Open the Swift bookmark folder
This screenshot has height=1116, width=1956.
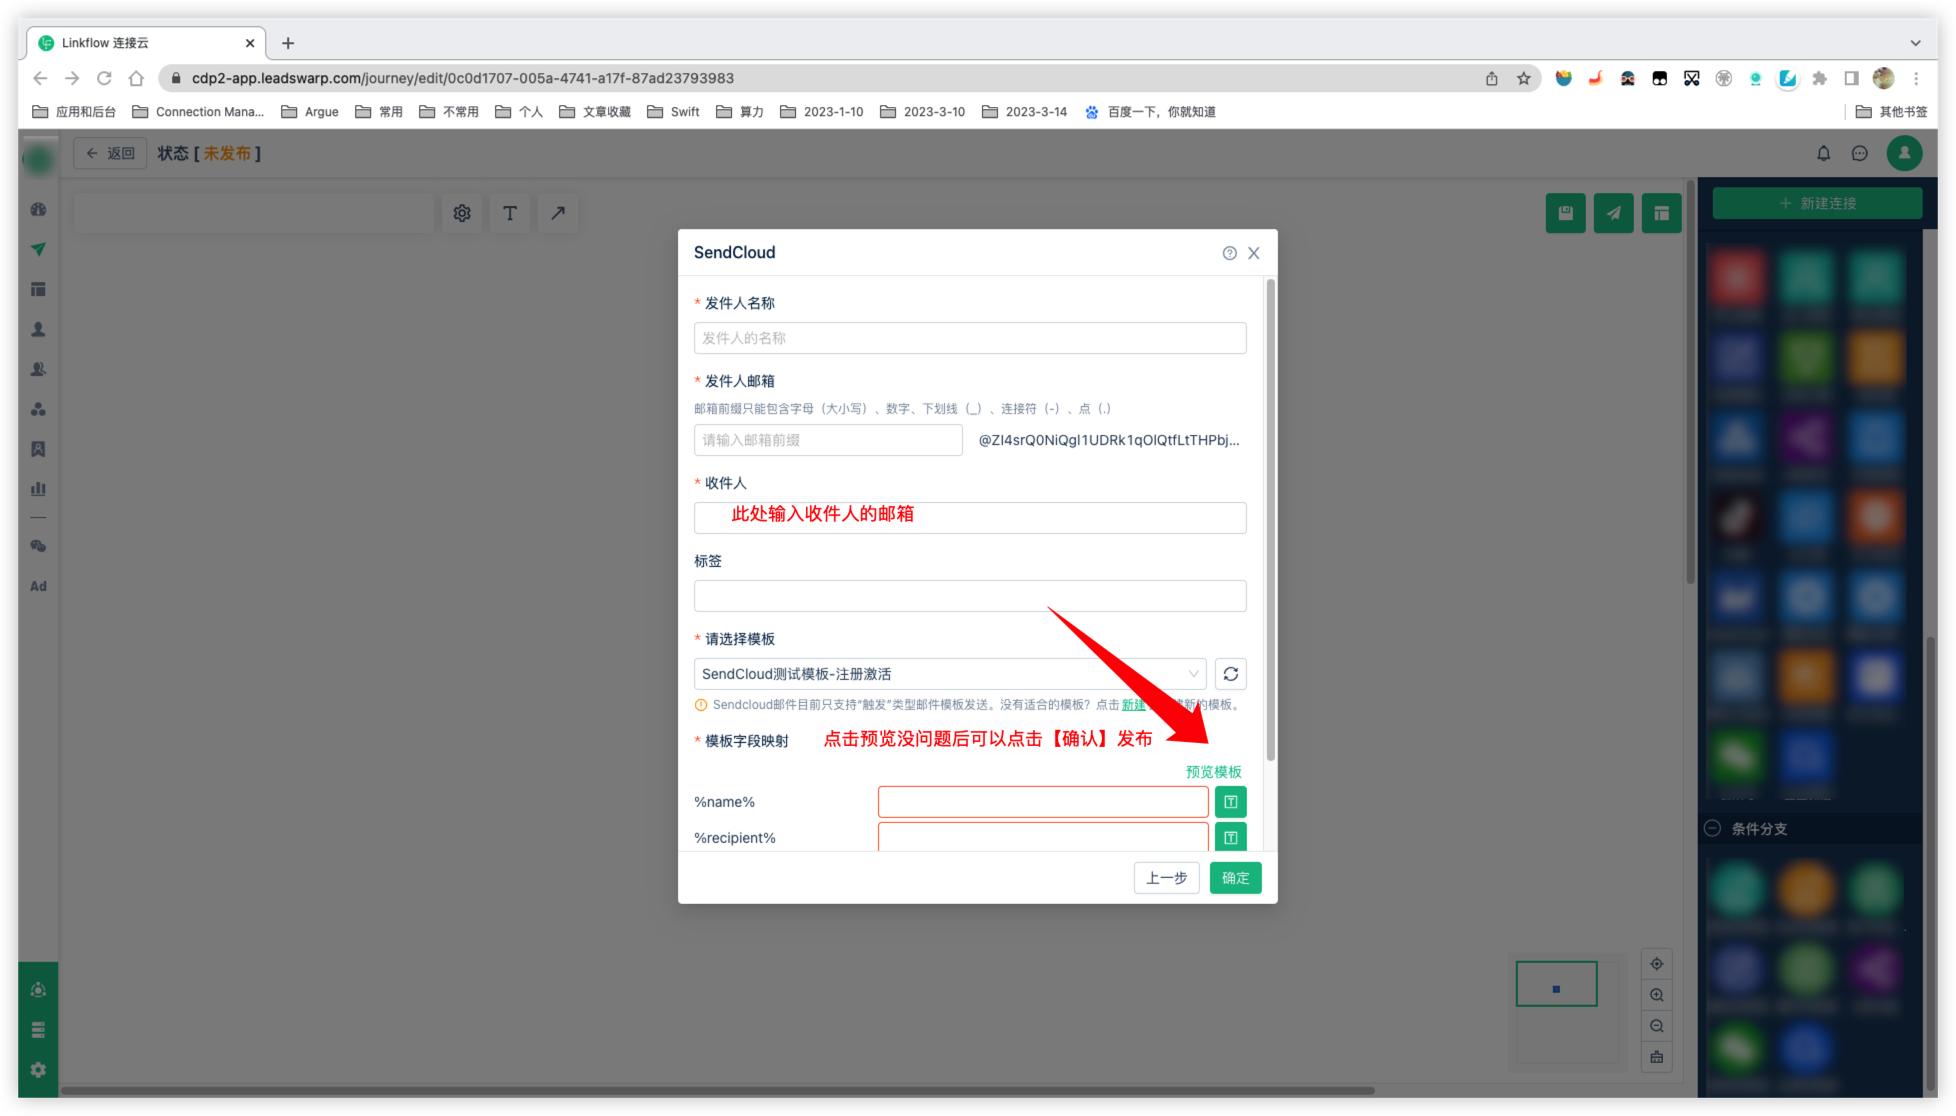click(673, 112)
